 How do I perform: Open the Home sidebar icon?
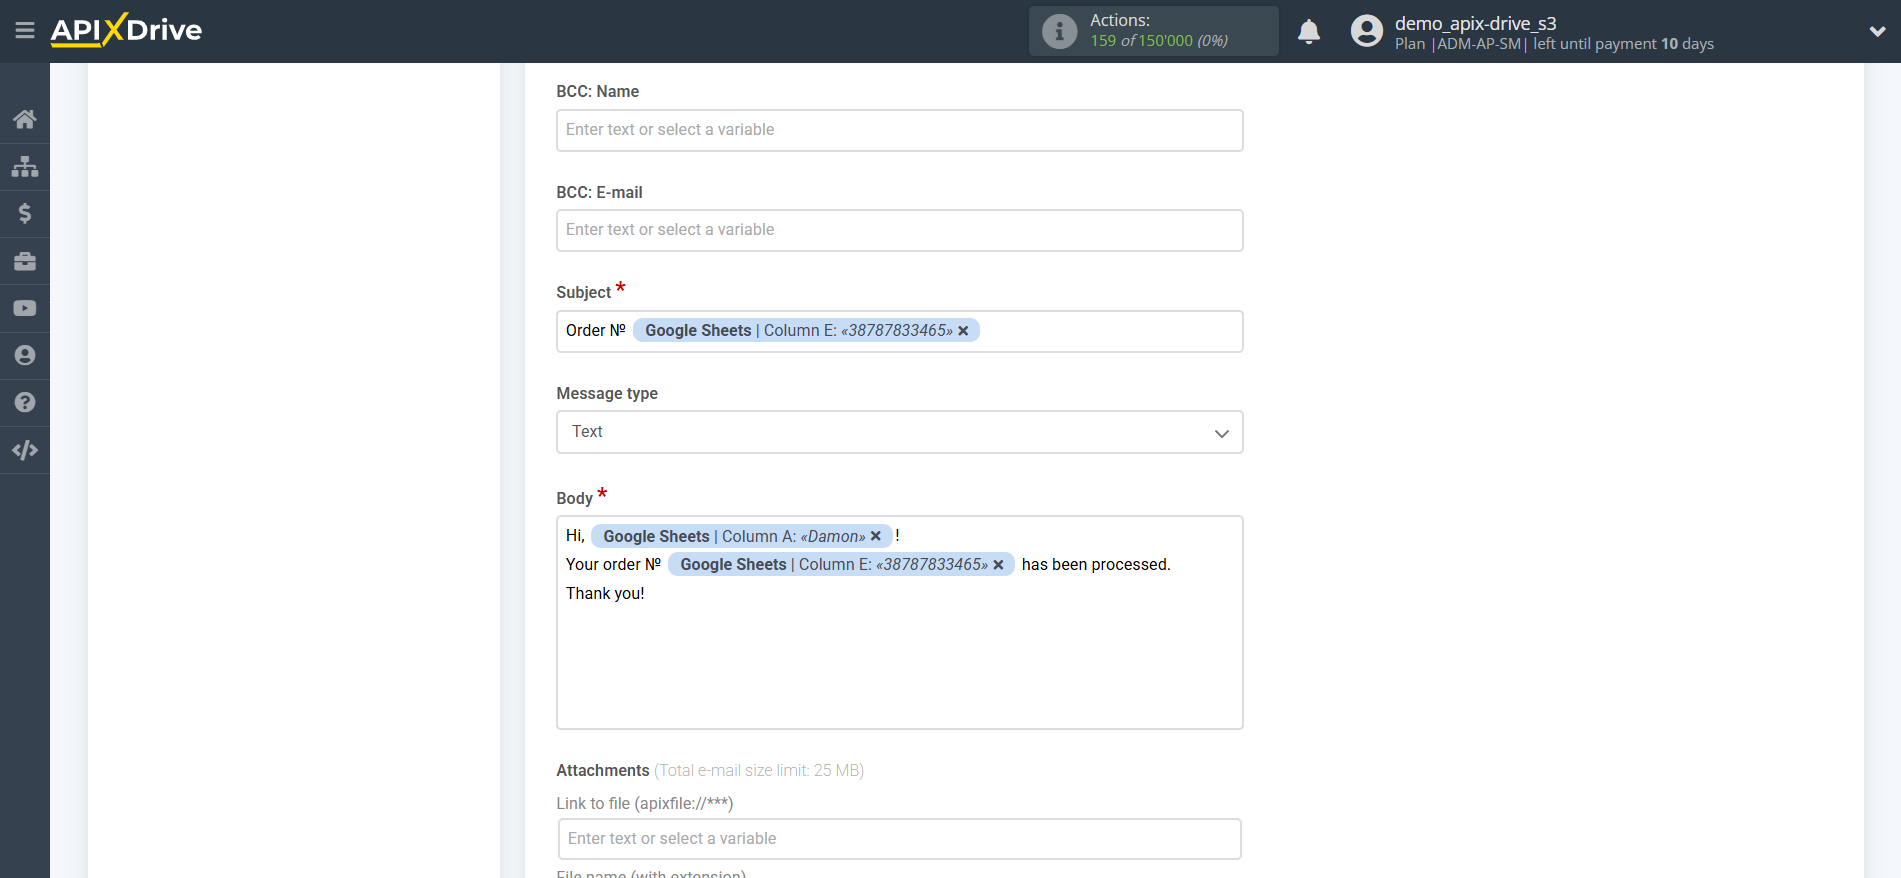25,119
